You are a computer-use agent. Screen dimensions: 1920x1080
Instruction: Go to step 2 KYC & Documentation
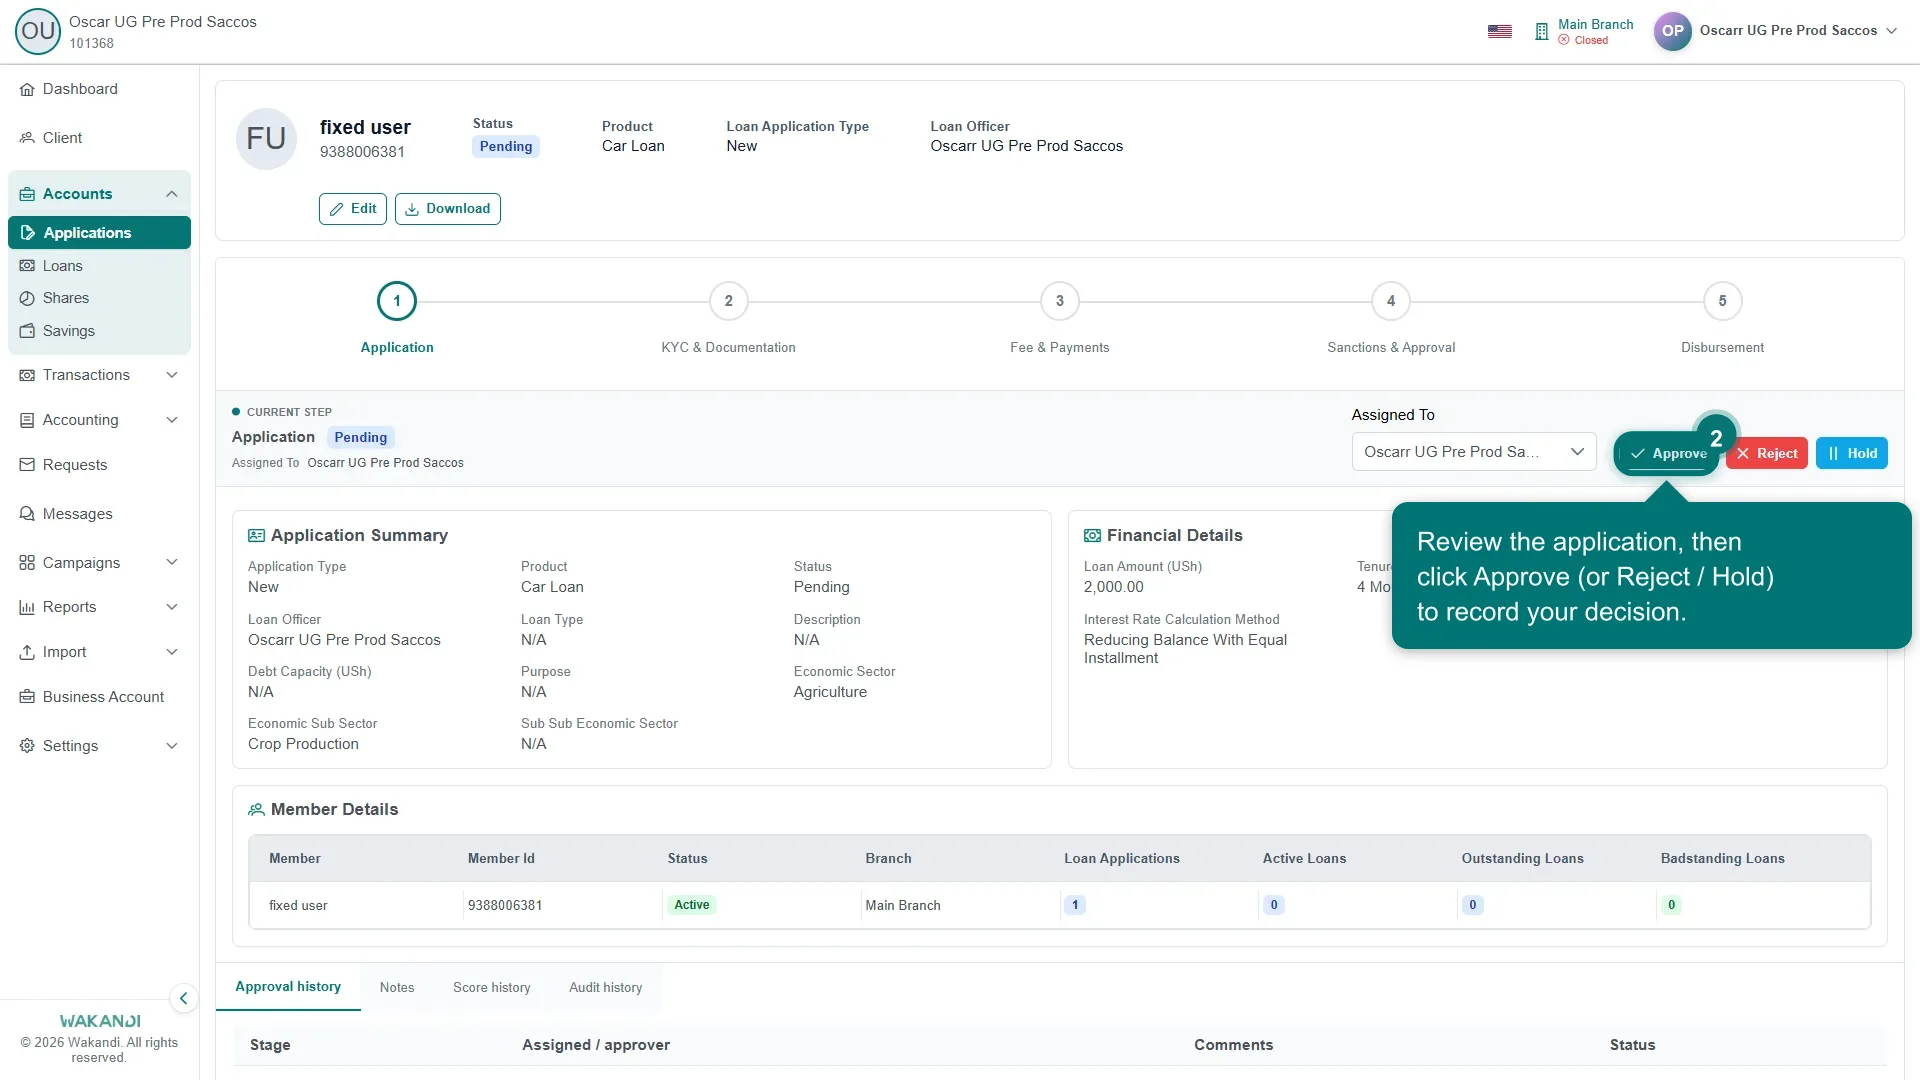(x=729, y=301)
